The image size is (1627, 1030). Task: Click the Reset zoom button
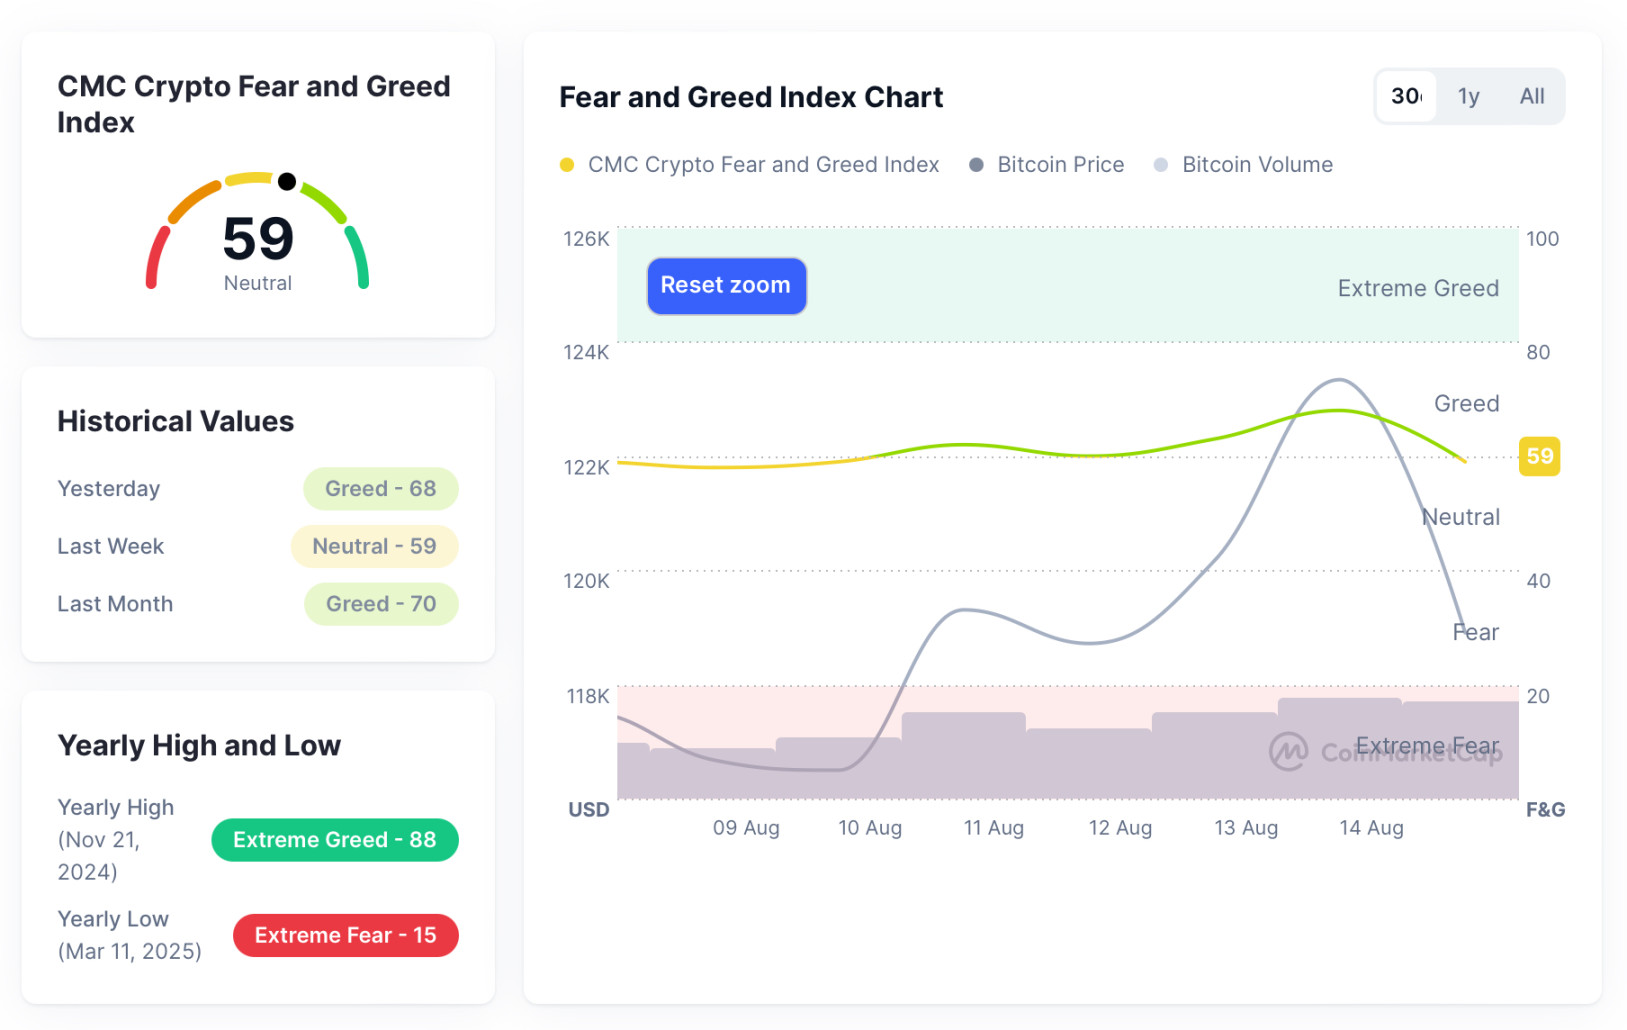click(726, 286)
